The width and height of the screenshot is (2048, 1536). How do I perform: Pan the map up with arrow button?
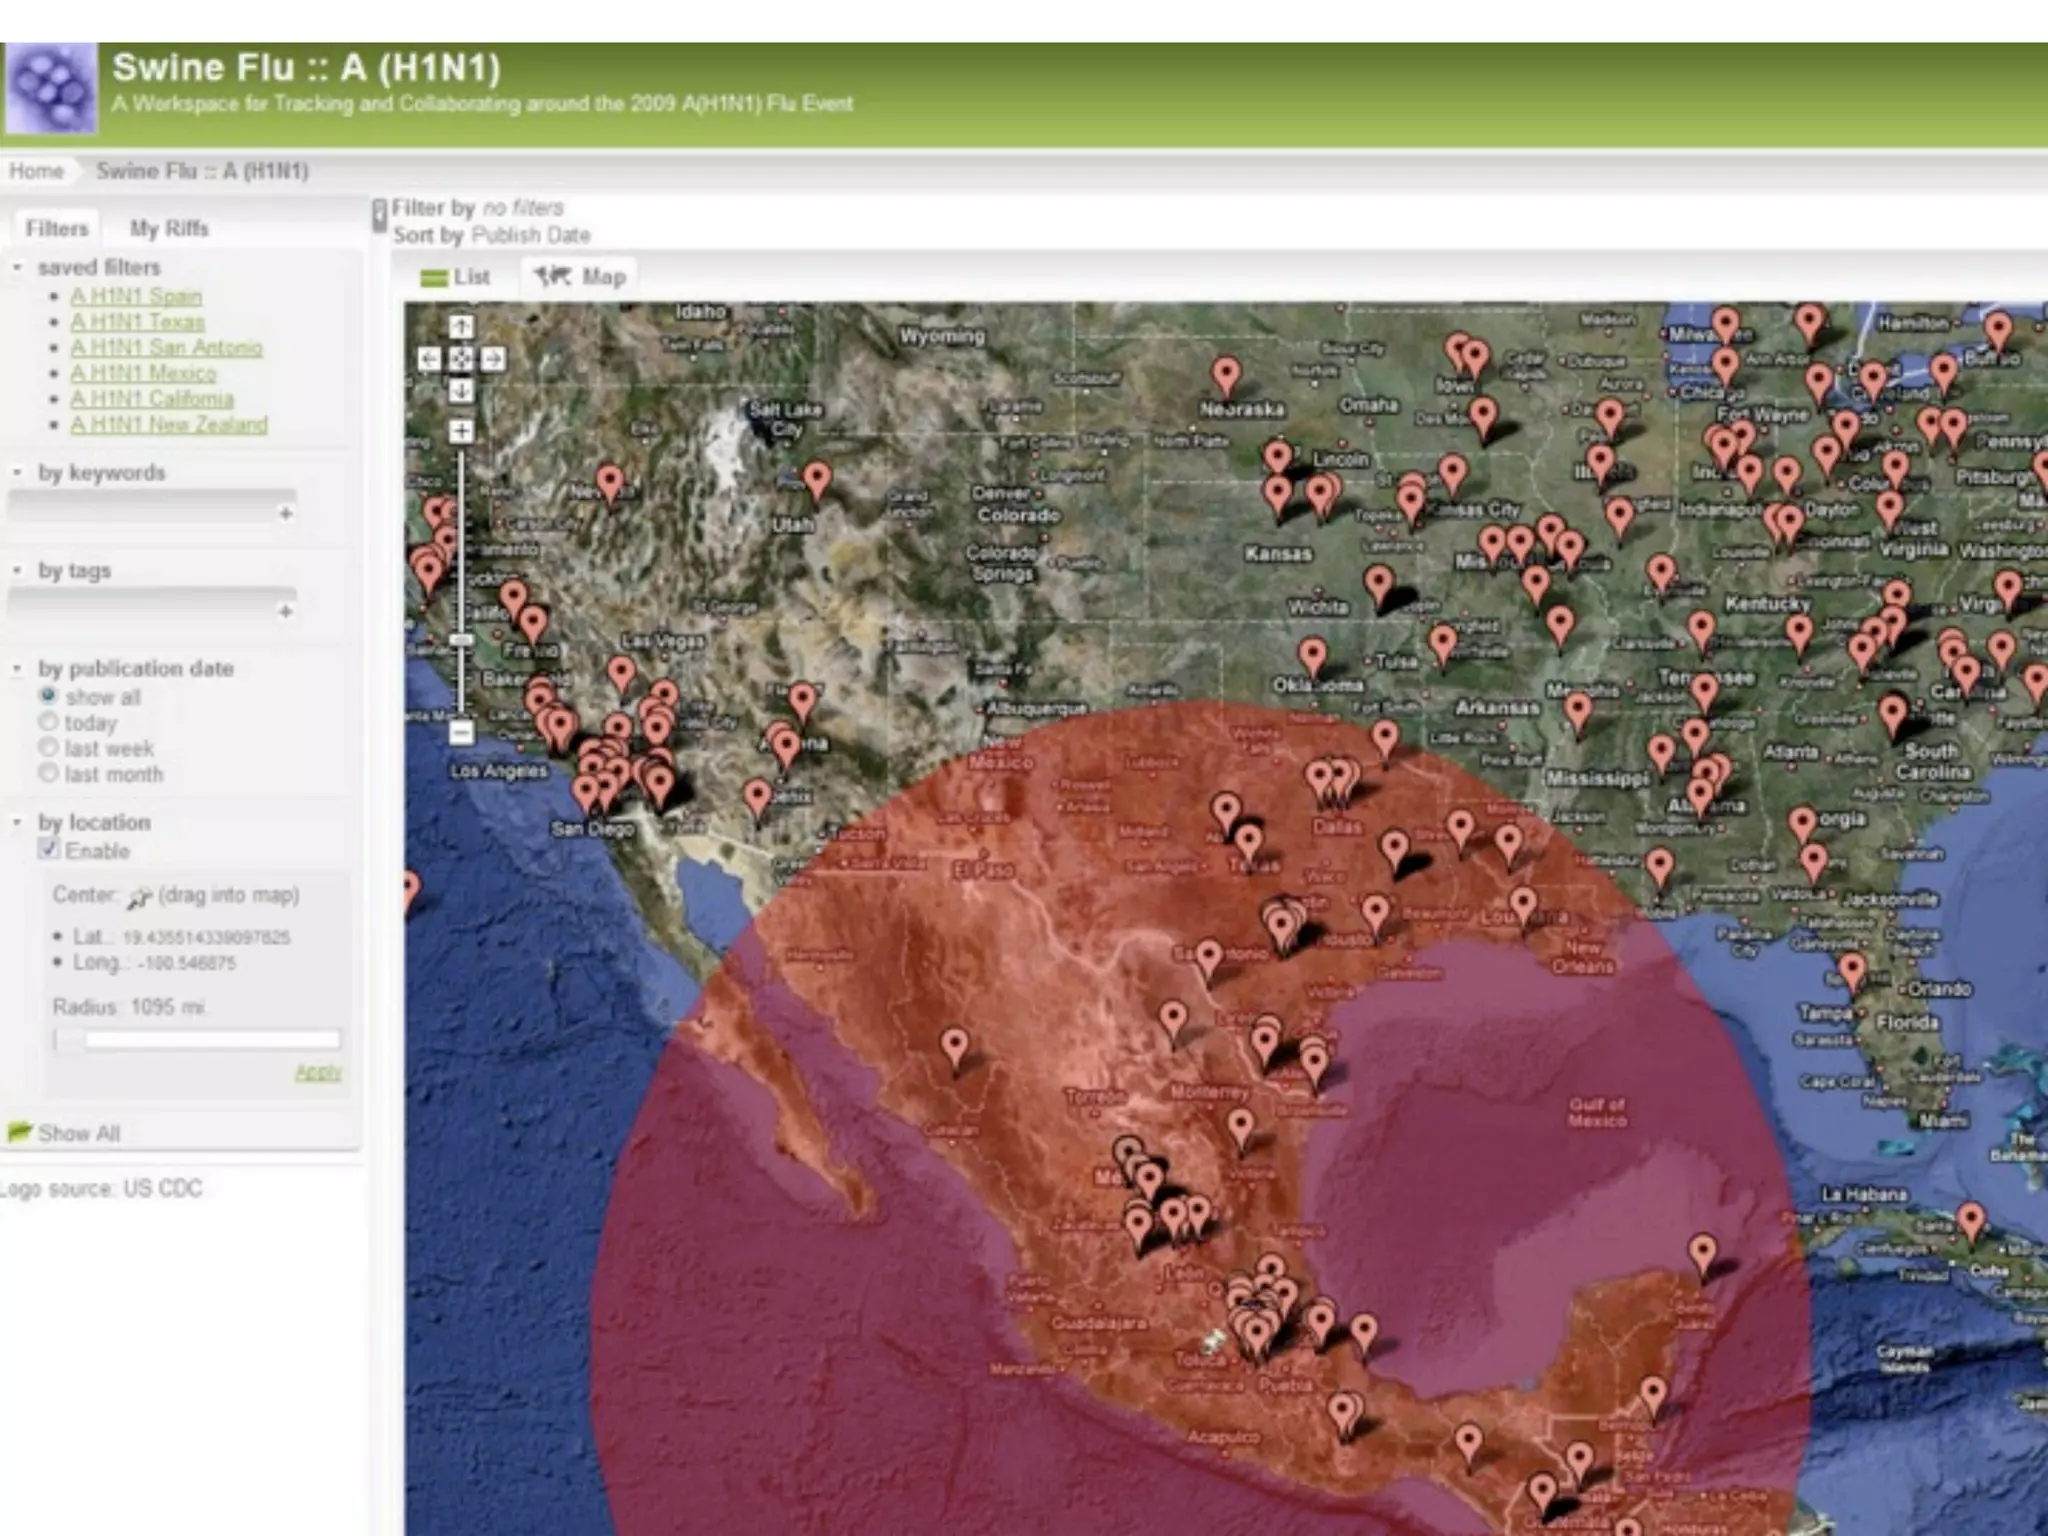pyautogui.click(x=460, y=327)
